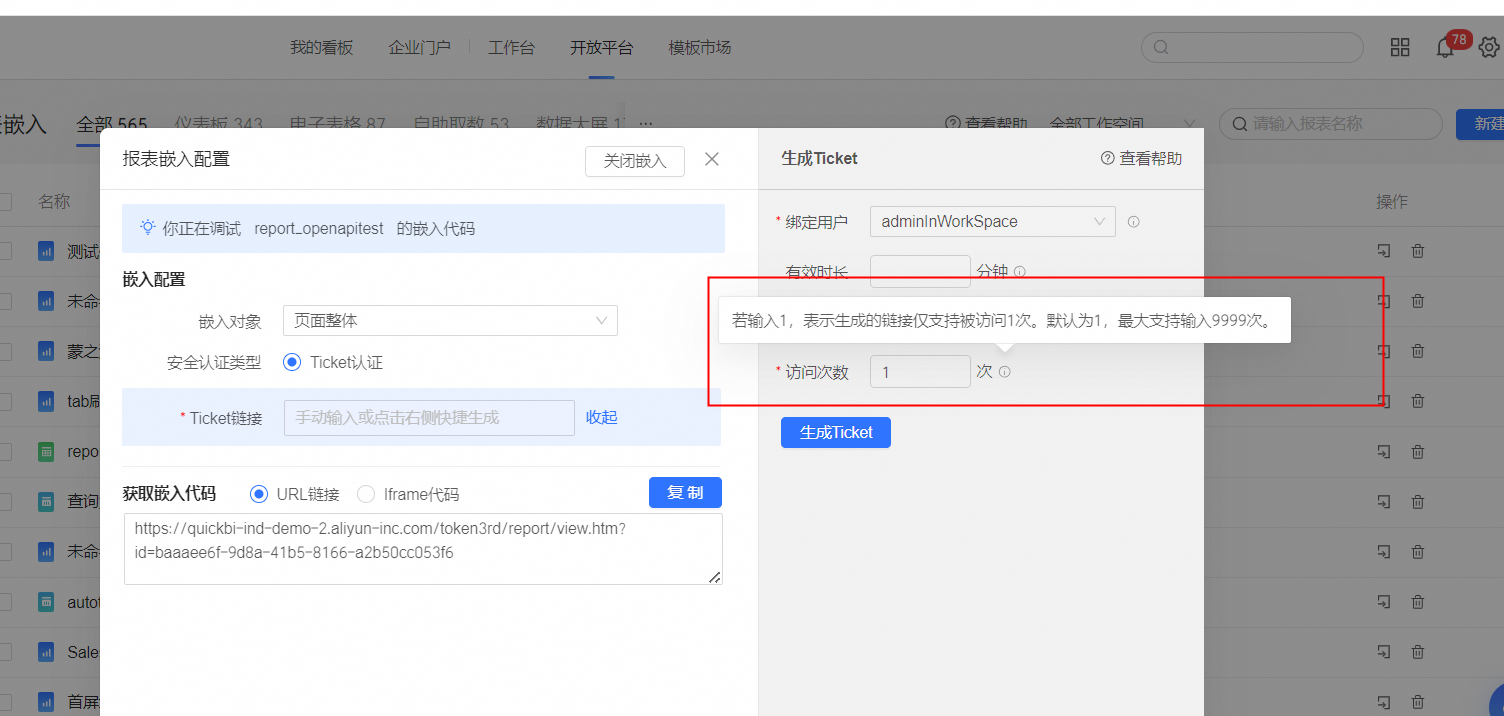Click the 收起 collapse link
This screenshot has height=716, width=1504.
pyautogui.click(x=601, y=417)
